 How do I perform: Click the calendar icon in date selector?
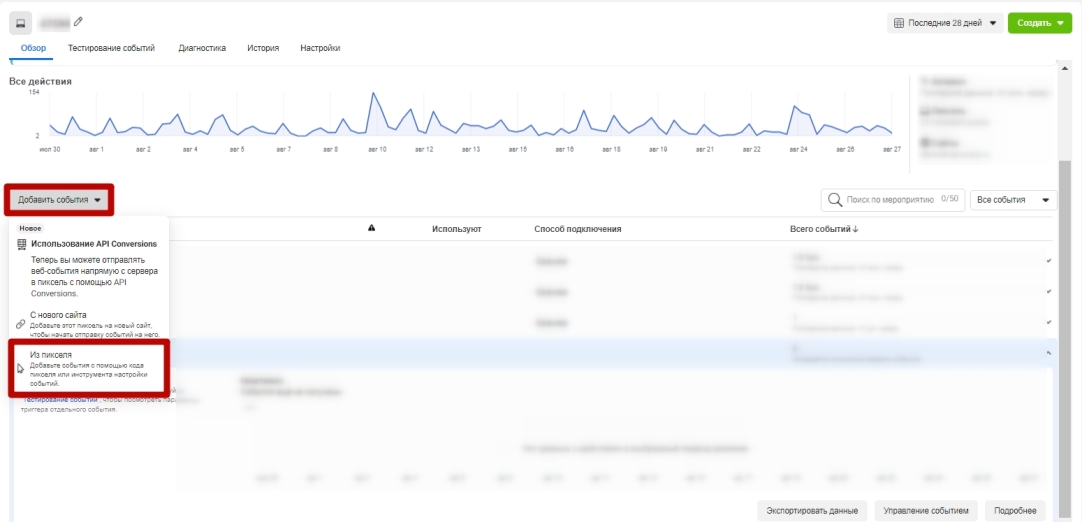point(899,23)
